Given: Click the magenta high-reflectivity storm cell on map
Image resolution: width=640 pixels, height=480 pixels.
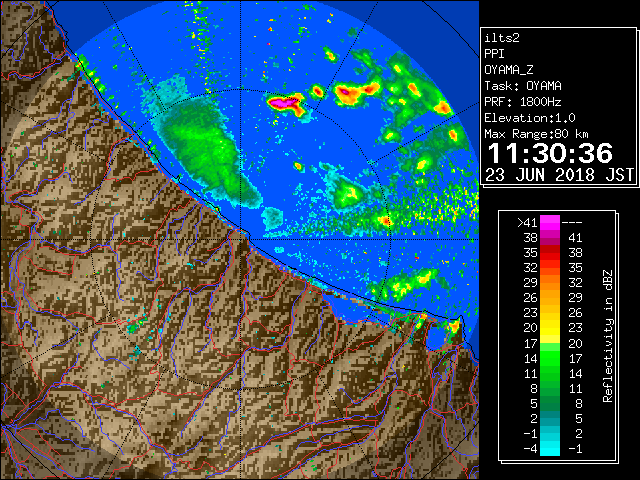Looking at the screenshot, I should (x=283, y=102).
